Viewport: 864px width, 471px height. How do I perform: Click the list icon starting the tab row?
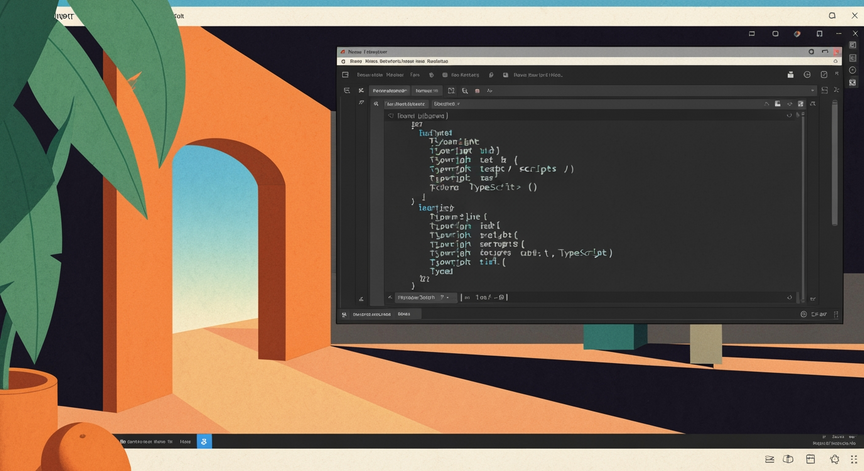pos(347,90)
